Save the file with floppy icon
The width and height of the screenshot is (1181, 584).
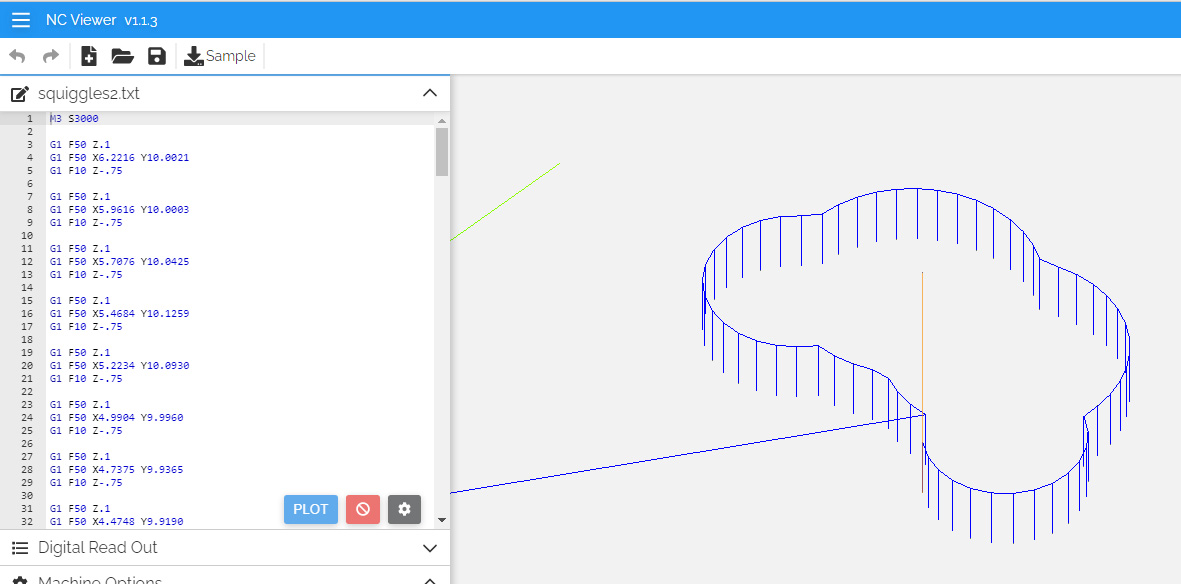(x=157, y=57)
